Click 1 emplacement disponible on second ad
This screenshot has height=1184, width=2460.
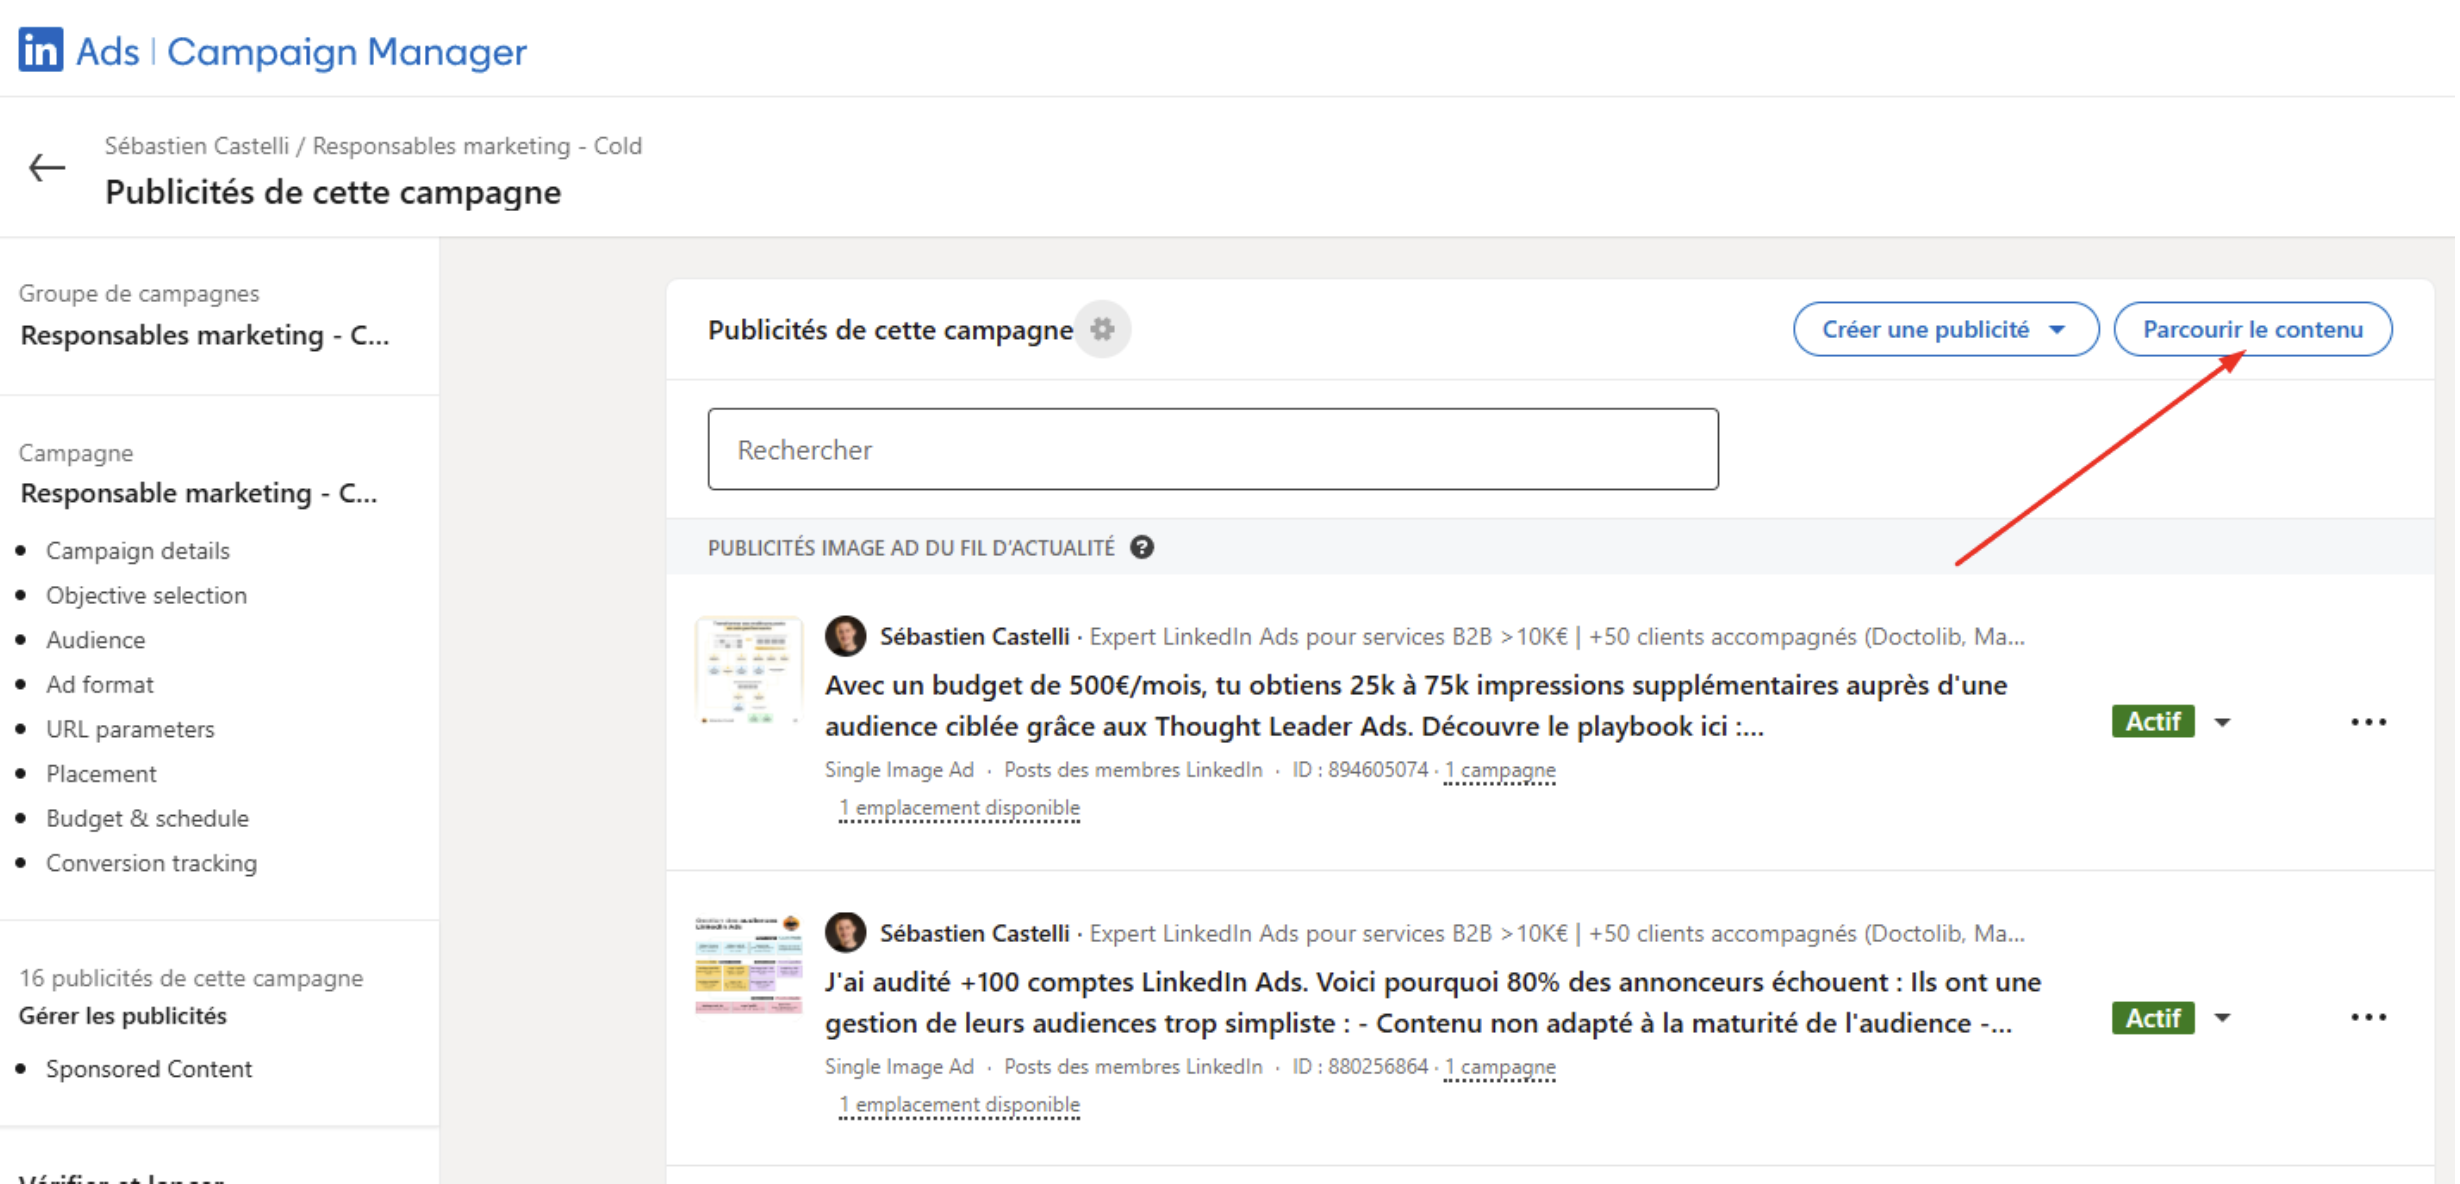pos(959,1105)
